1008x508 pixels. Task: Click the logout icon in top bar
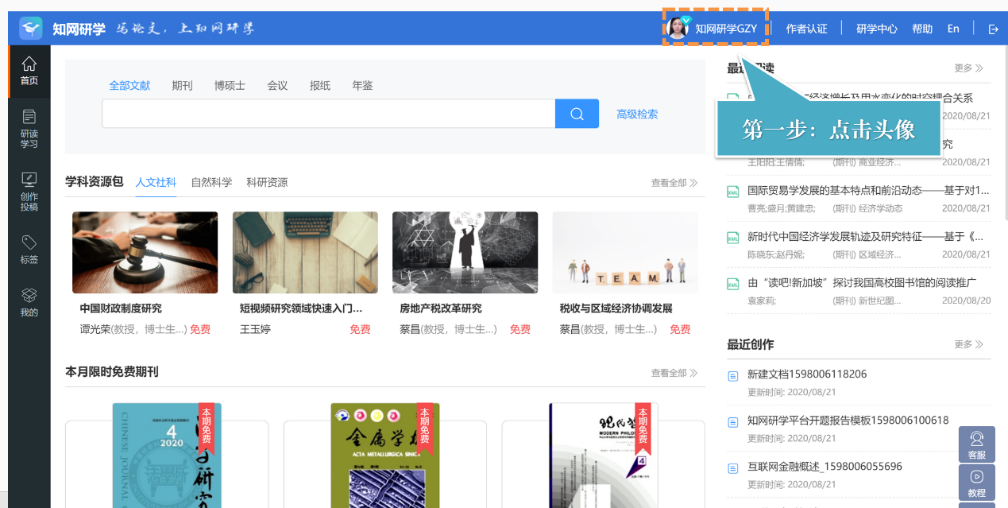coord(993,29)
